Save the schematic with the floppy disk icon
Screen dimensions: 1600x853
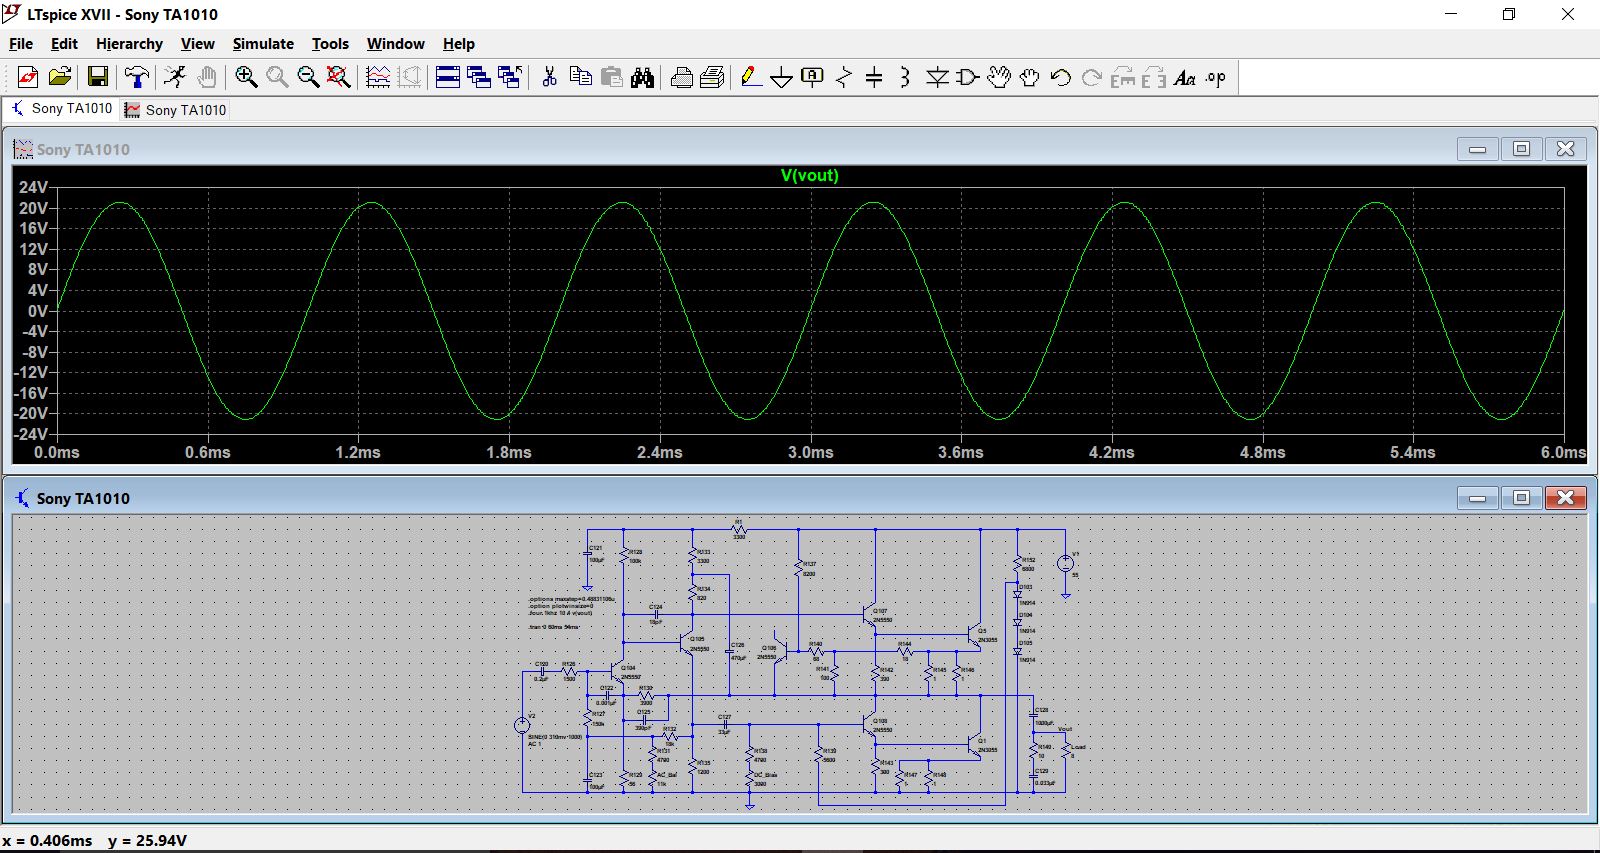[97, 77]
